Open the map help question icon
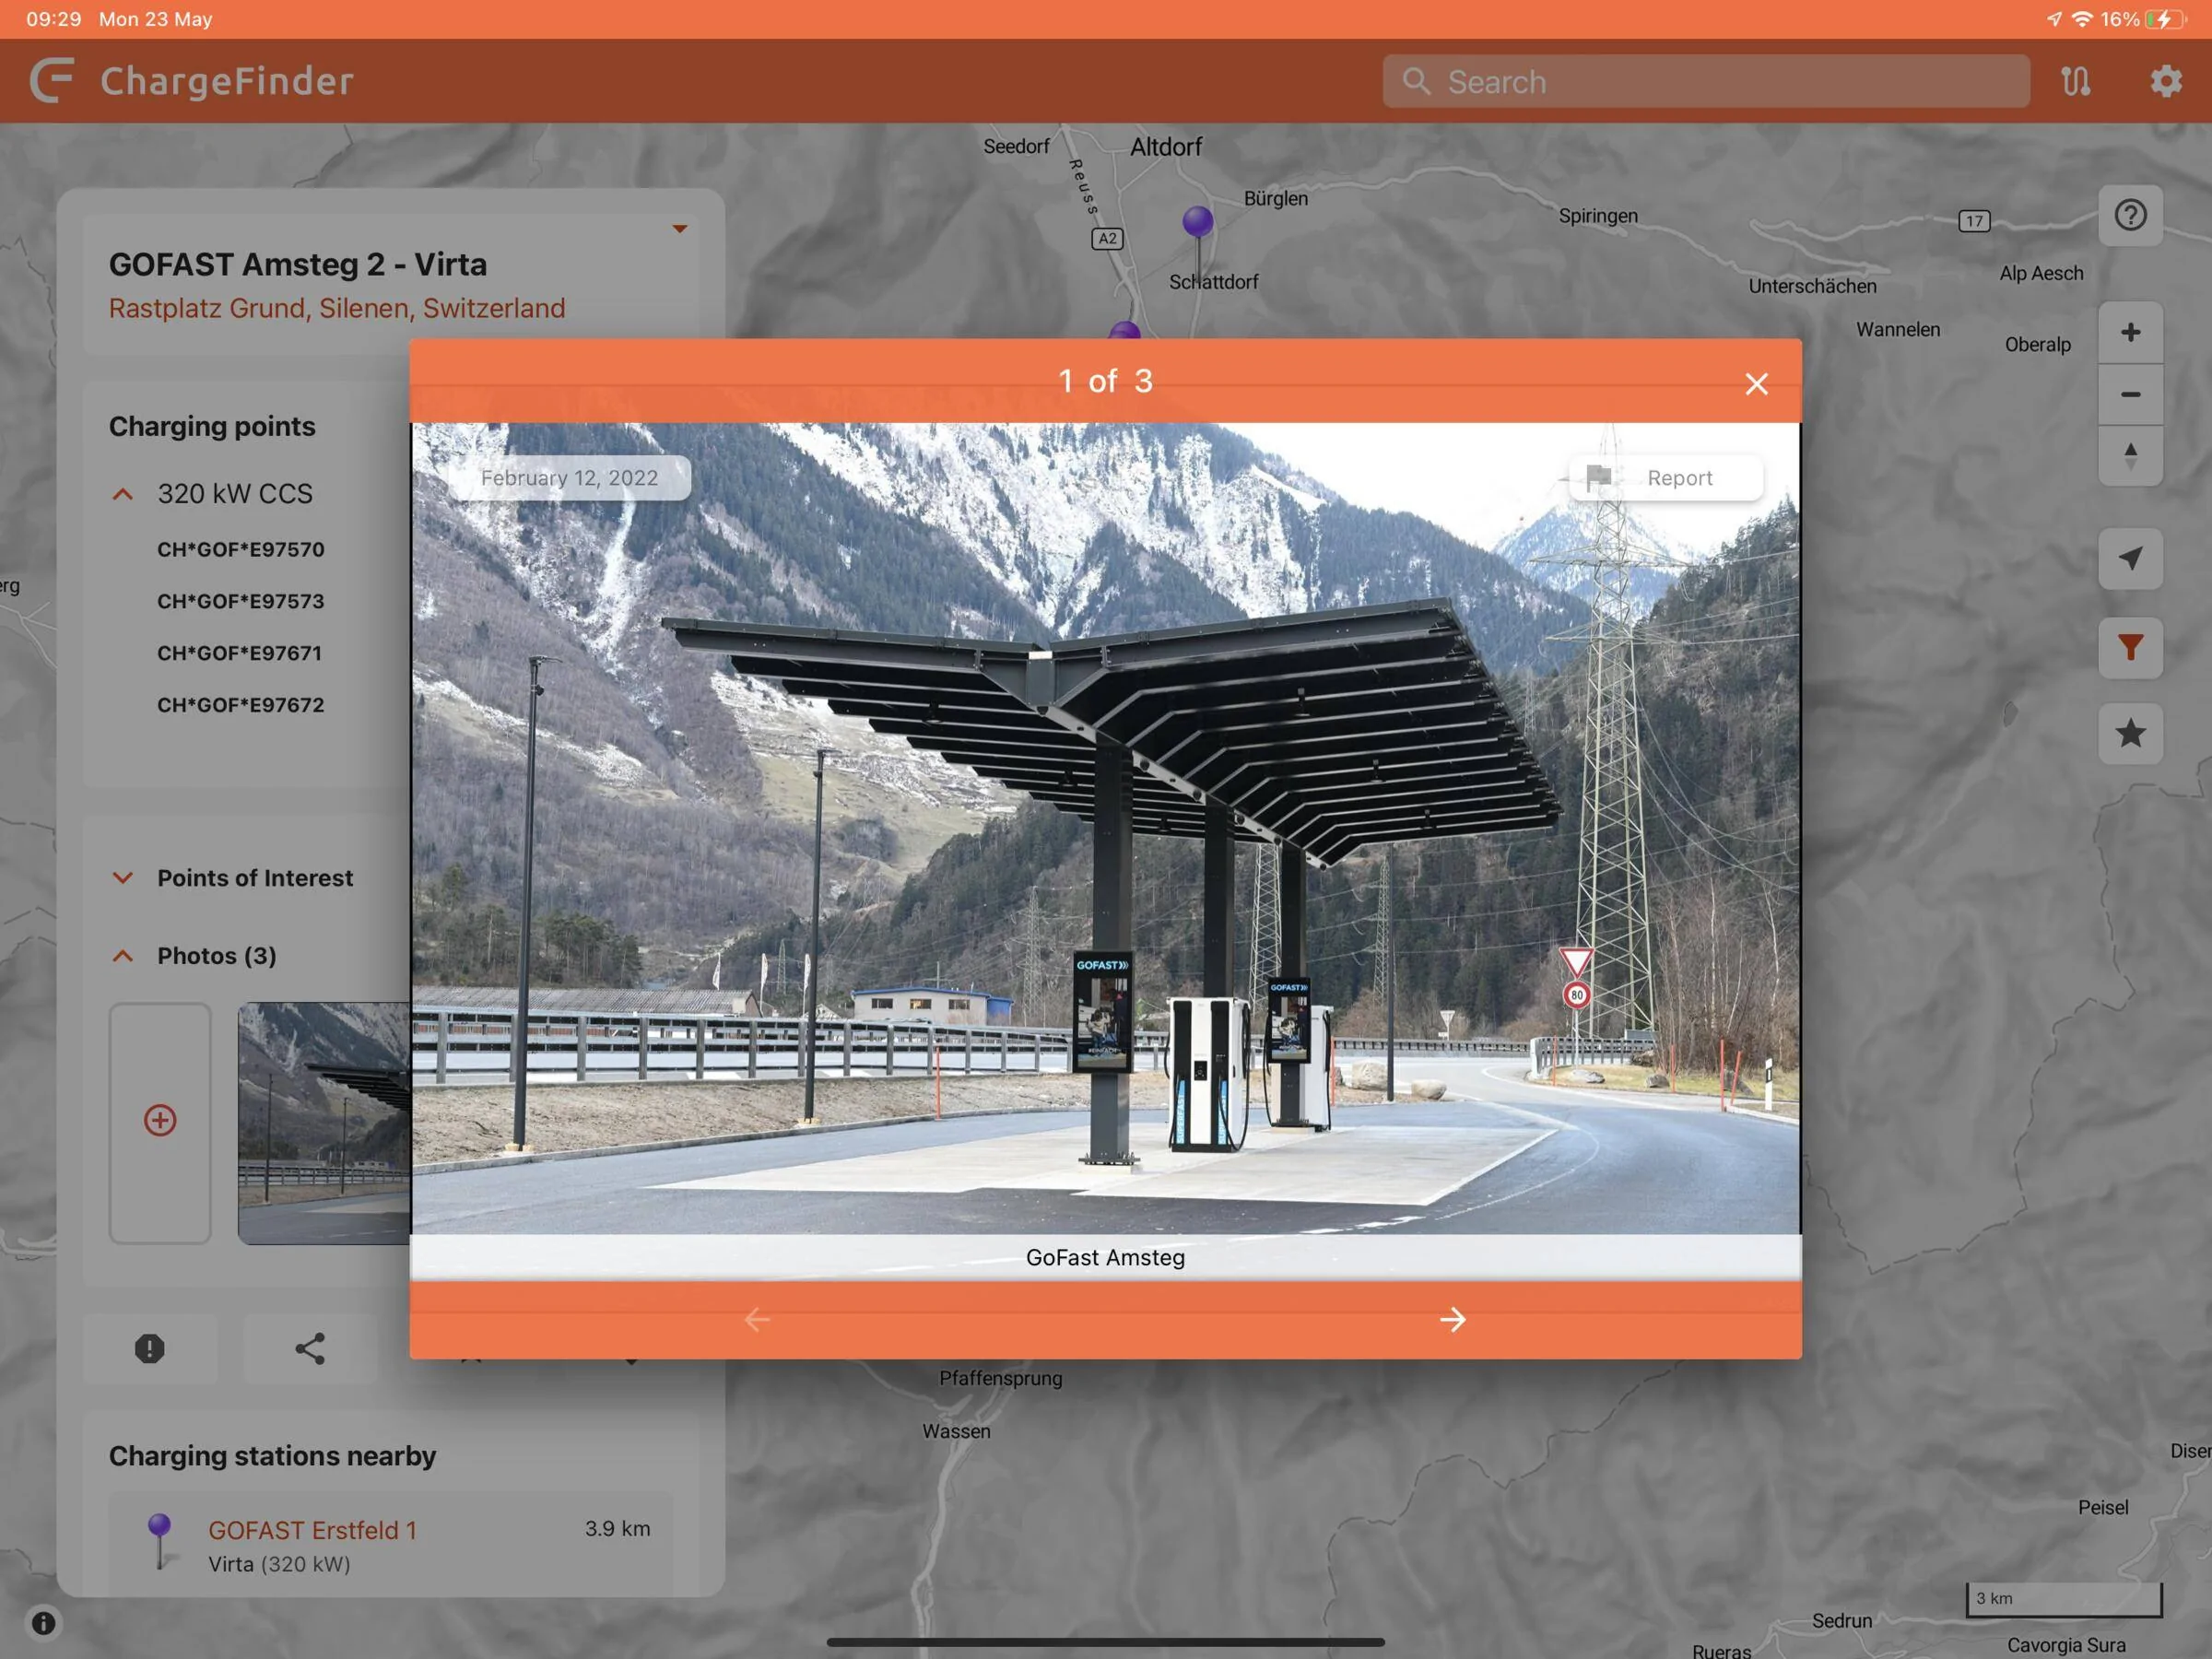This screenshot has height=1659, width=2212. tap(2130, 215)
